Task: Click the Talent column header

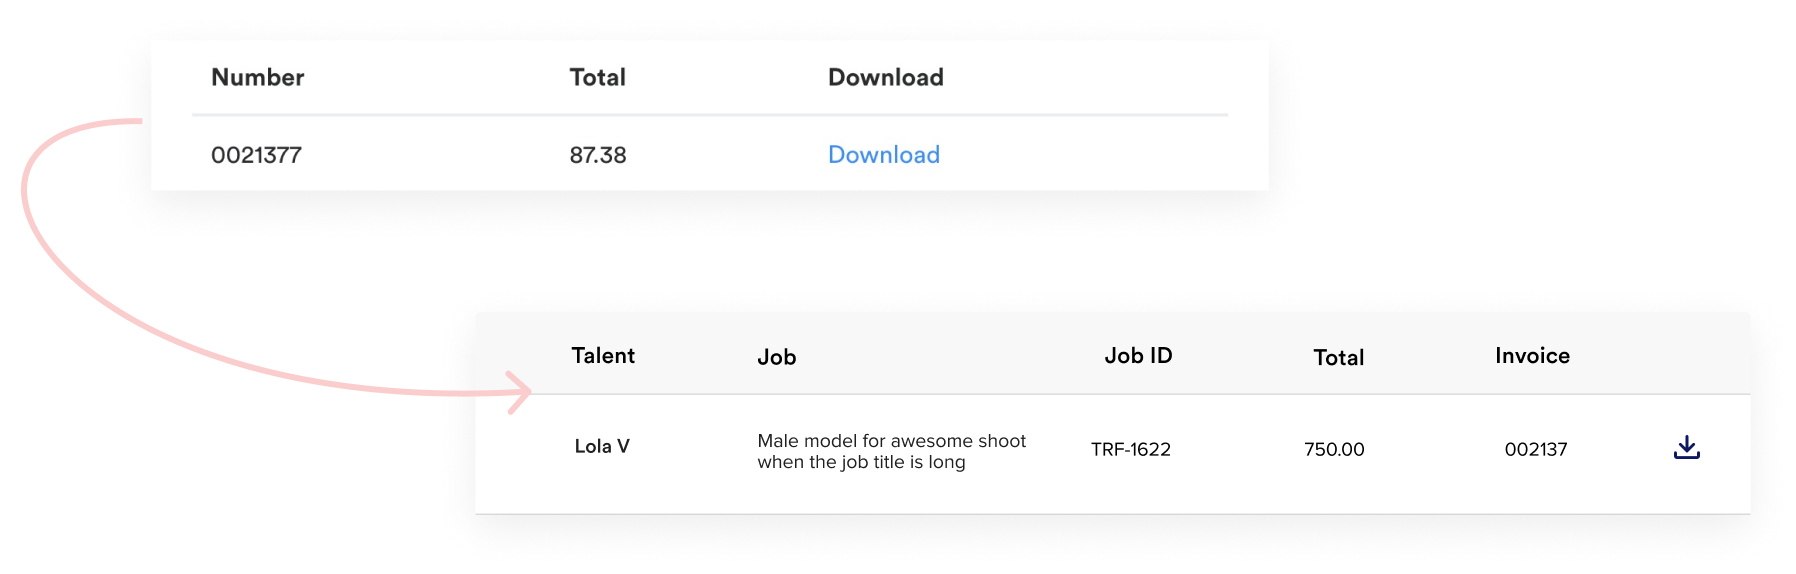Action: pyautogui.click(x=603, y=356)
